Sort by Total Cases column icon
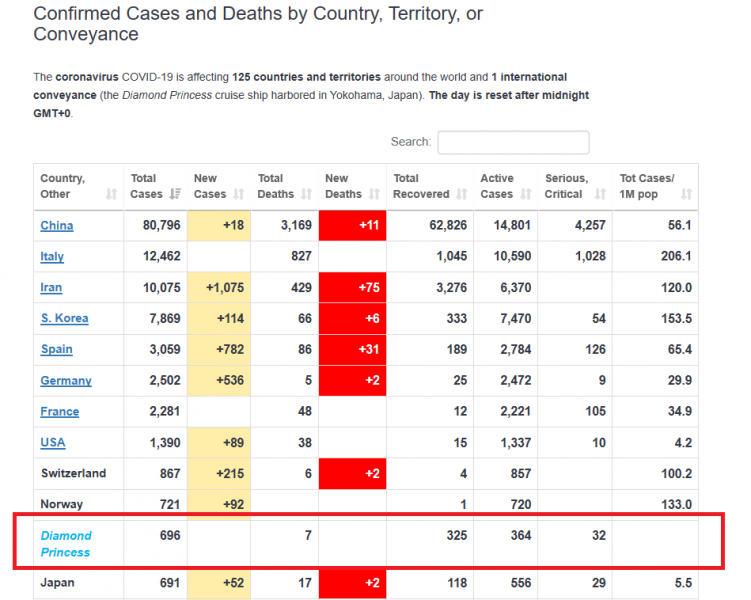Image resolution: width=751 pixels, height=600 pixels. 175,194
